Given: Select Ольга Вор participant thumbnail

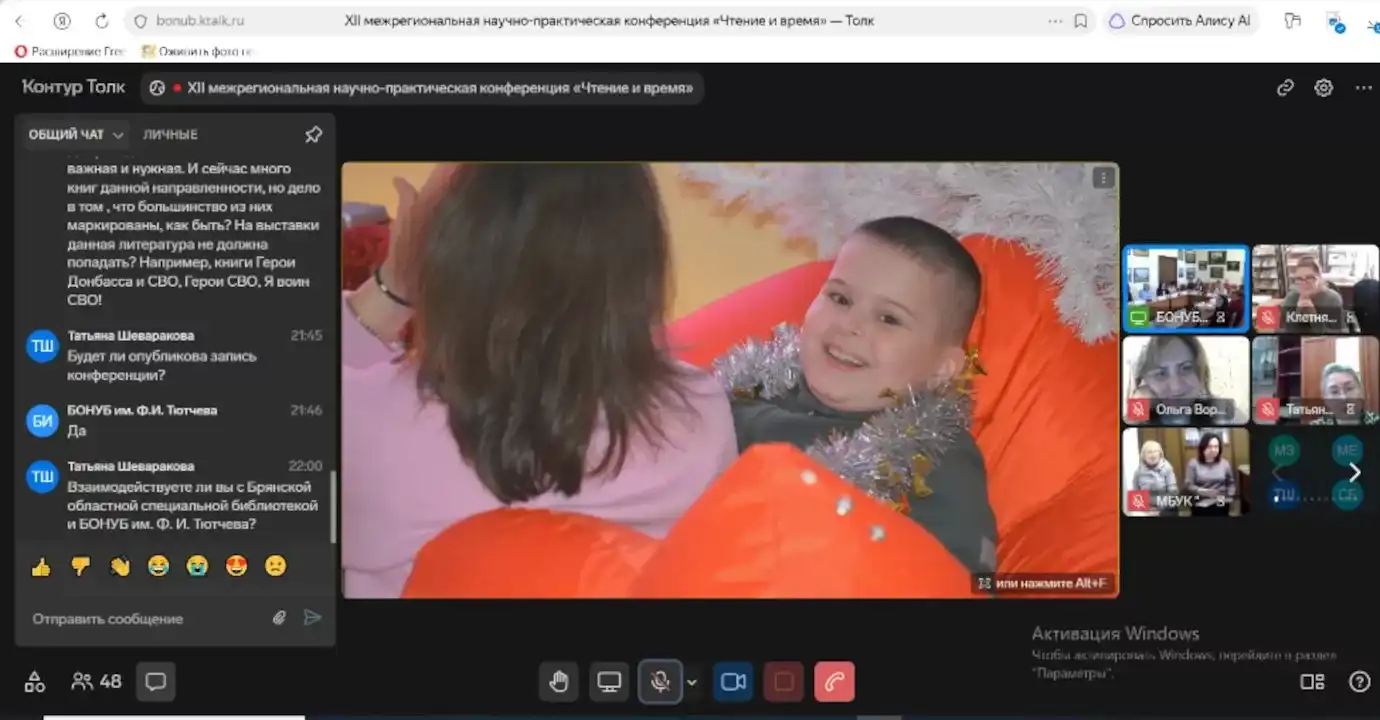Looking at the screenshot, I should (1185, 380).
